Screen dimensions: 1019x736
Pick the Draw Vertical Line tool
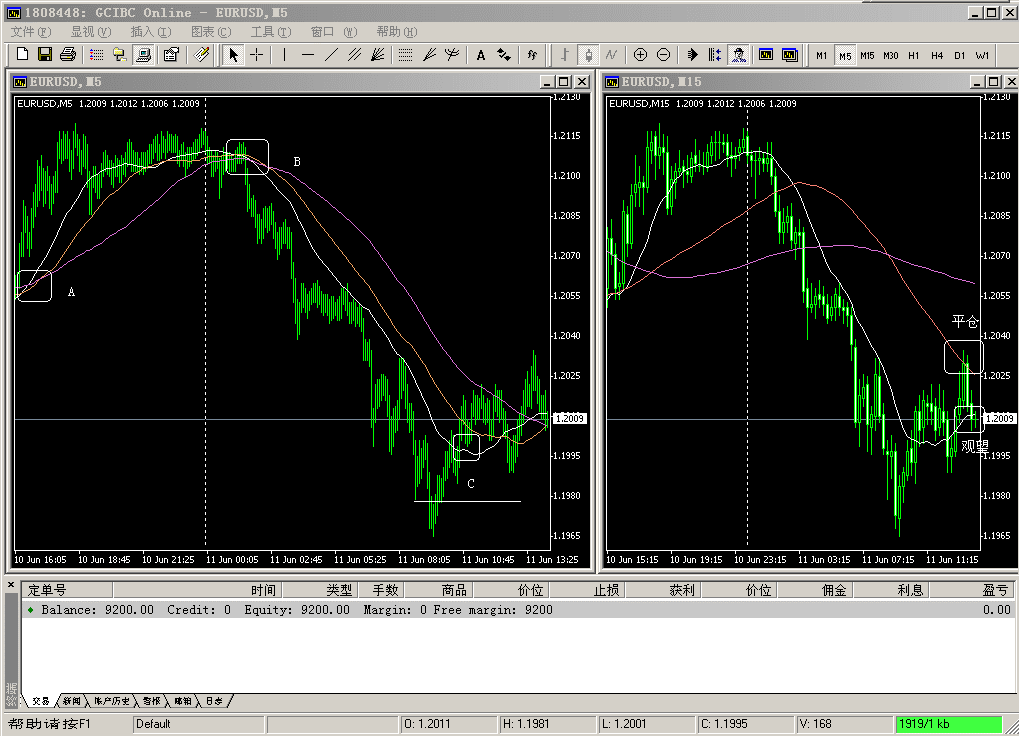(285, 55)
